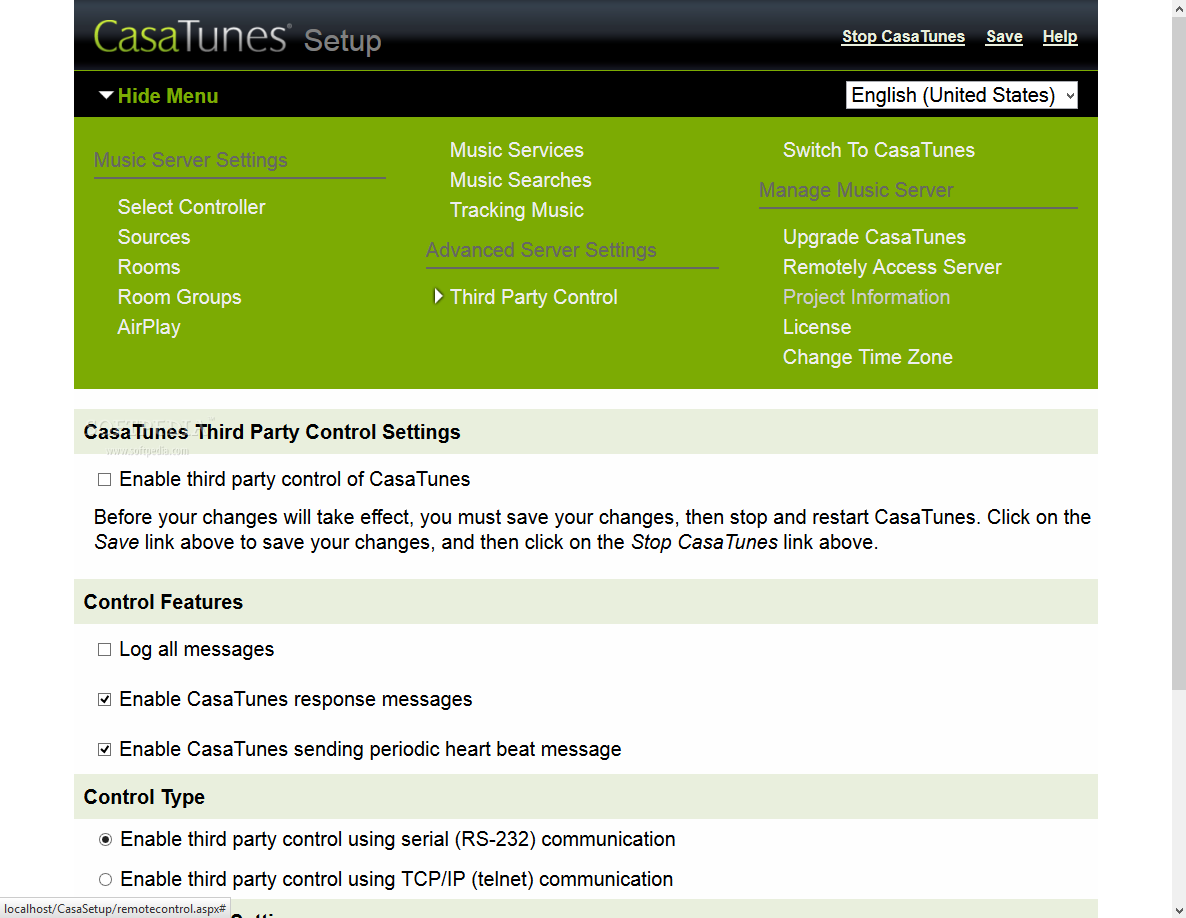The image size is (1186, 918).
Task: Click the 'Control Features' section heading
Action: (x=163, y=602)
